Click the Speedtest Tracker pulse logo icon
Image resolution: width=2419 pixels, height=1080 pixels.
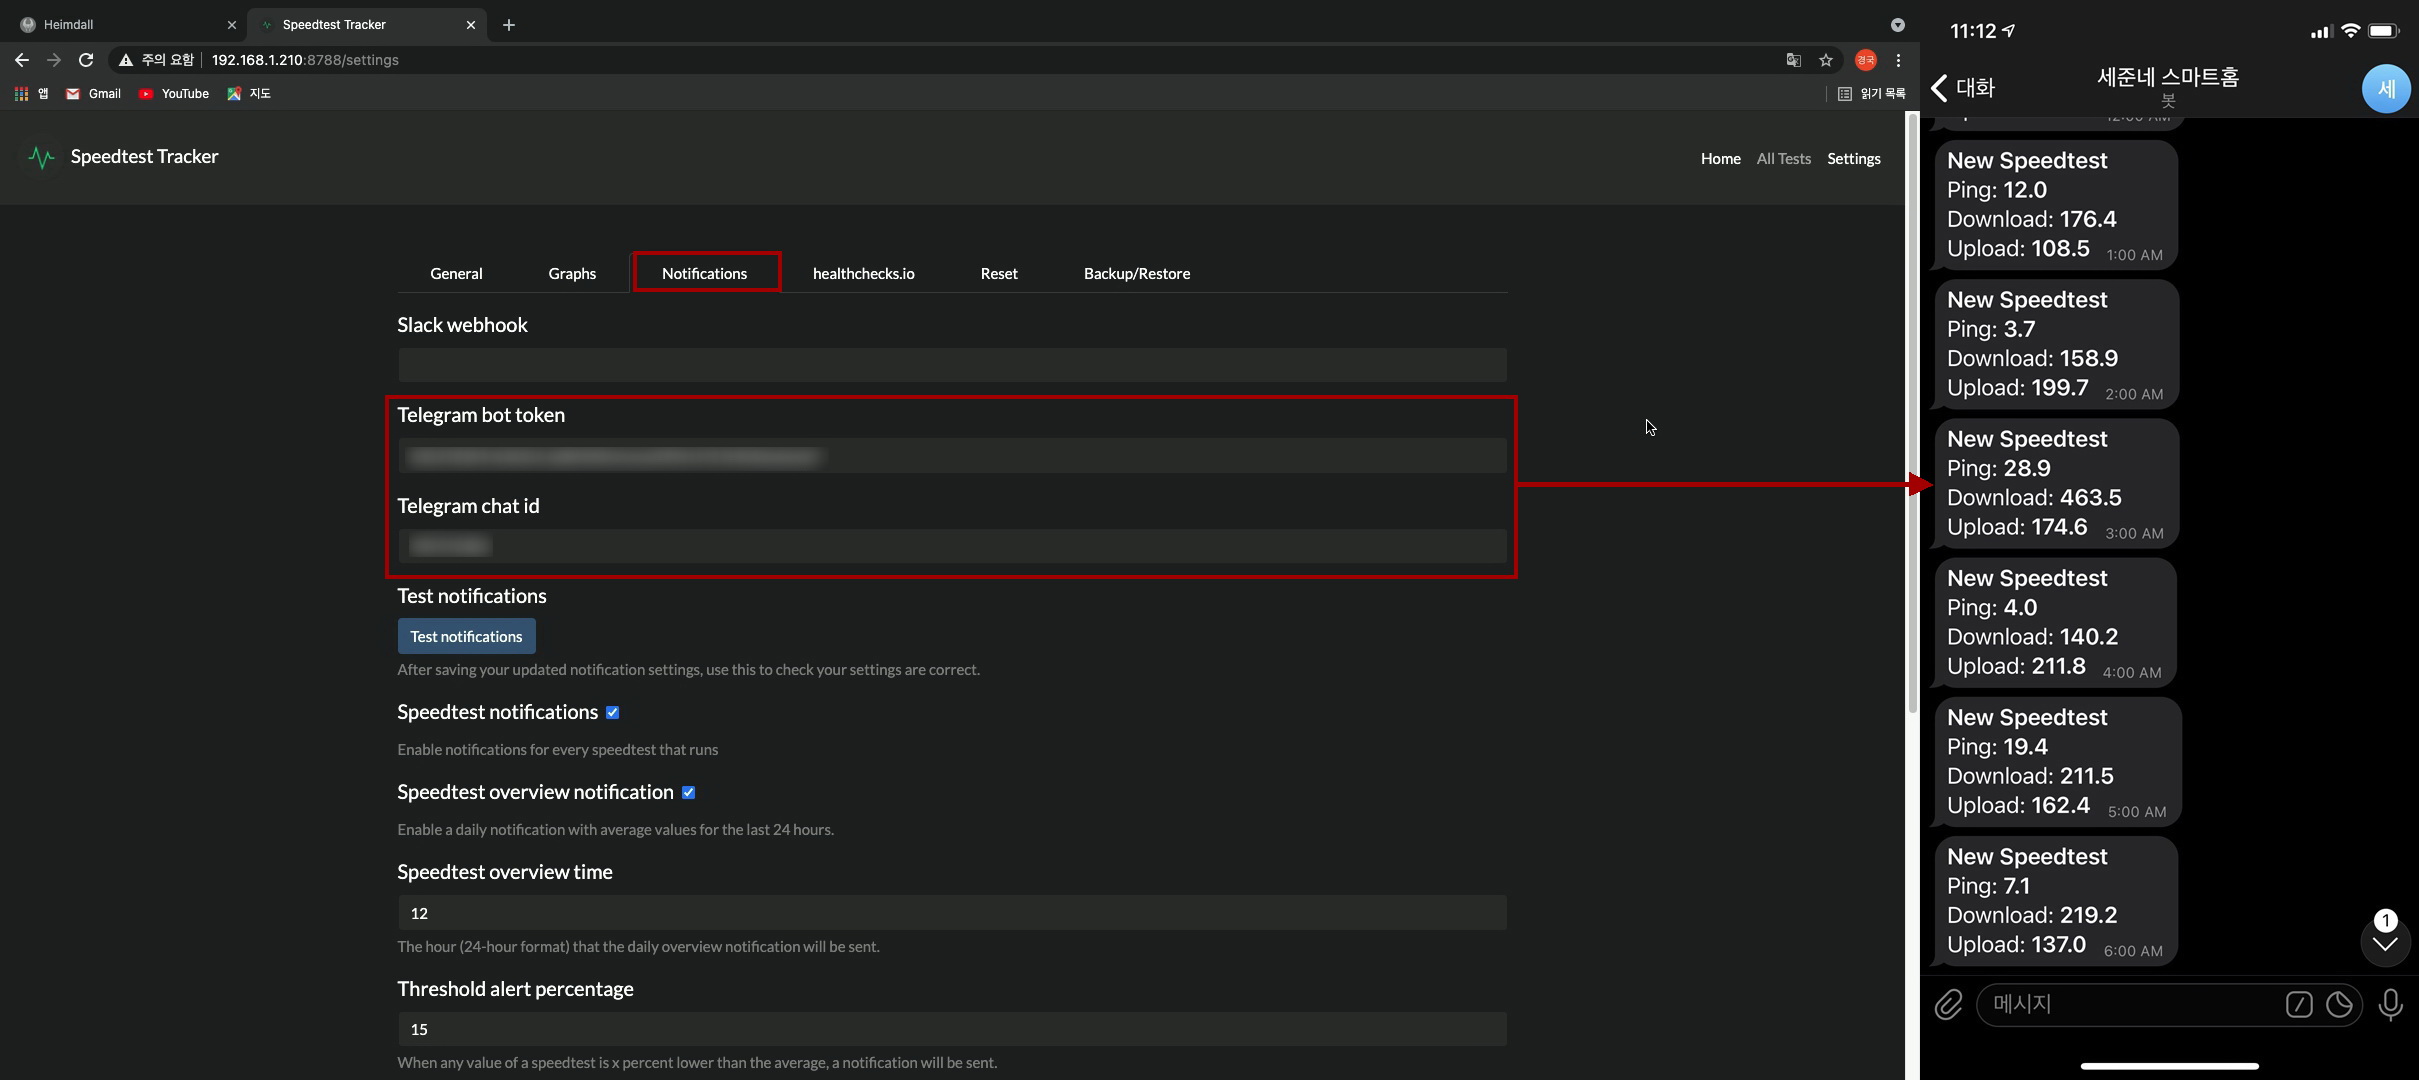(41, 158)
